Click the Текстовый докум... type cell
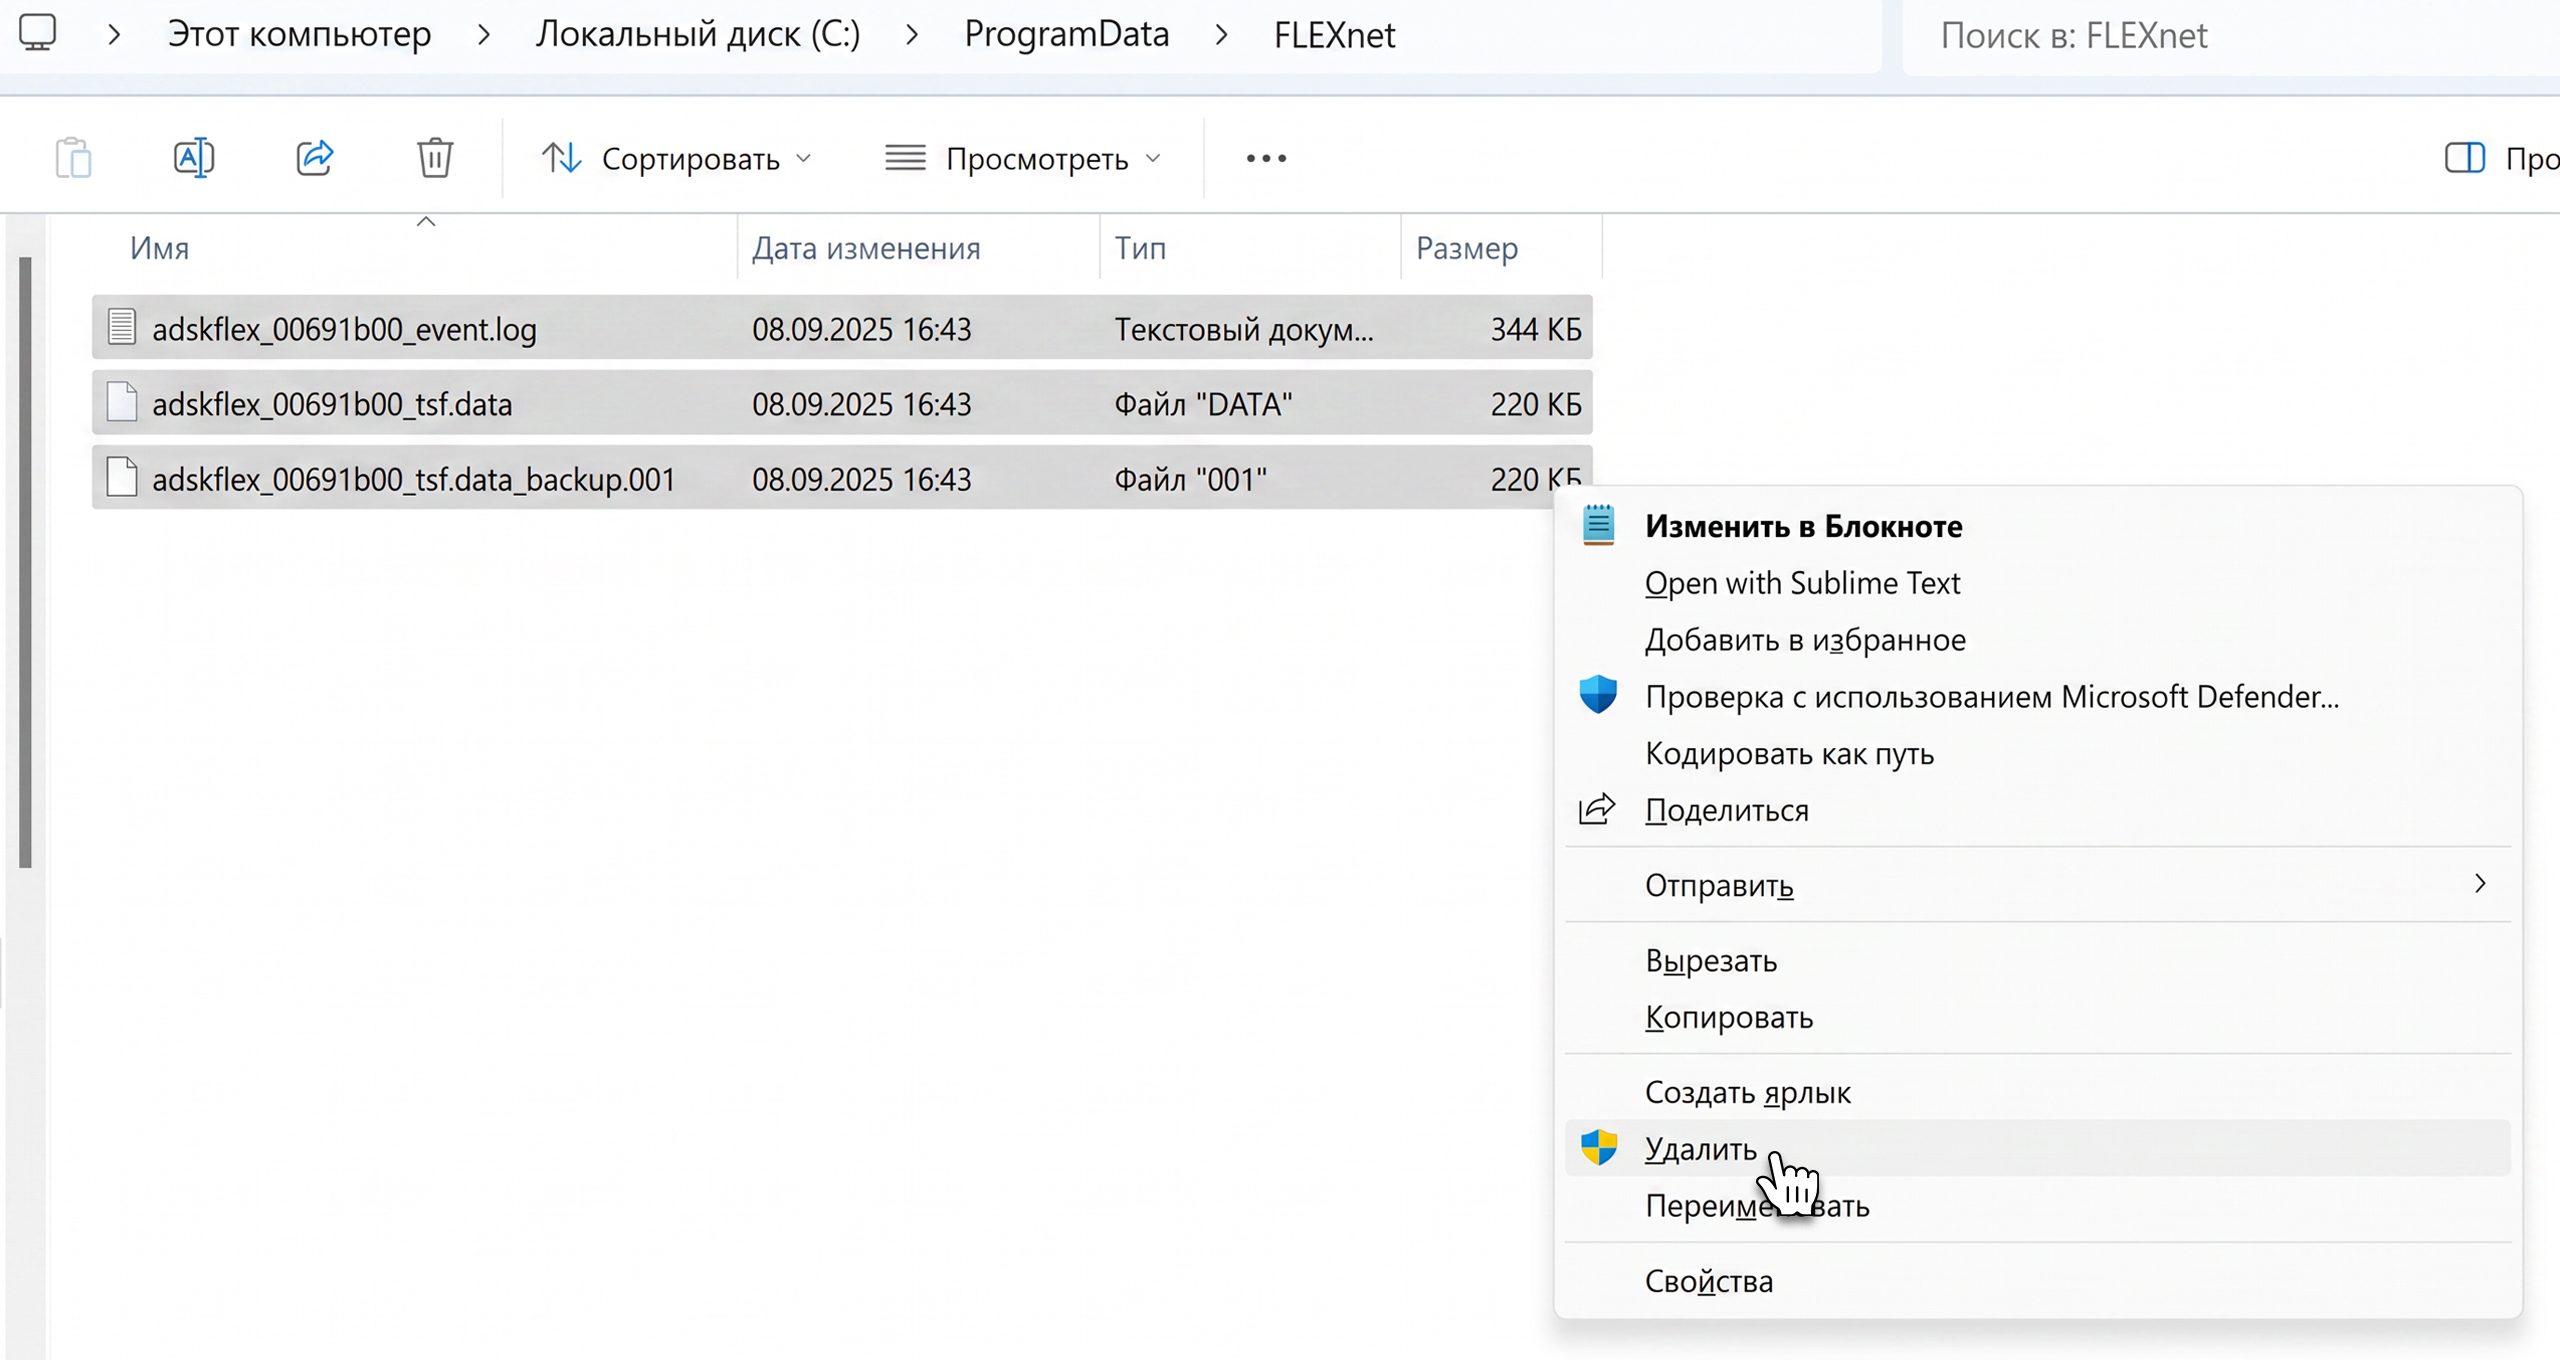Image resolution: width=2560 pixels, height=1360 pixels. coord(1244,329)
